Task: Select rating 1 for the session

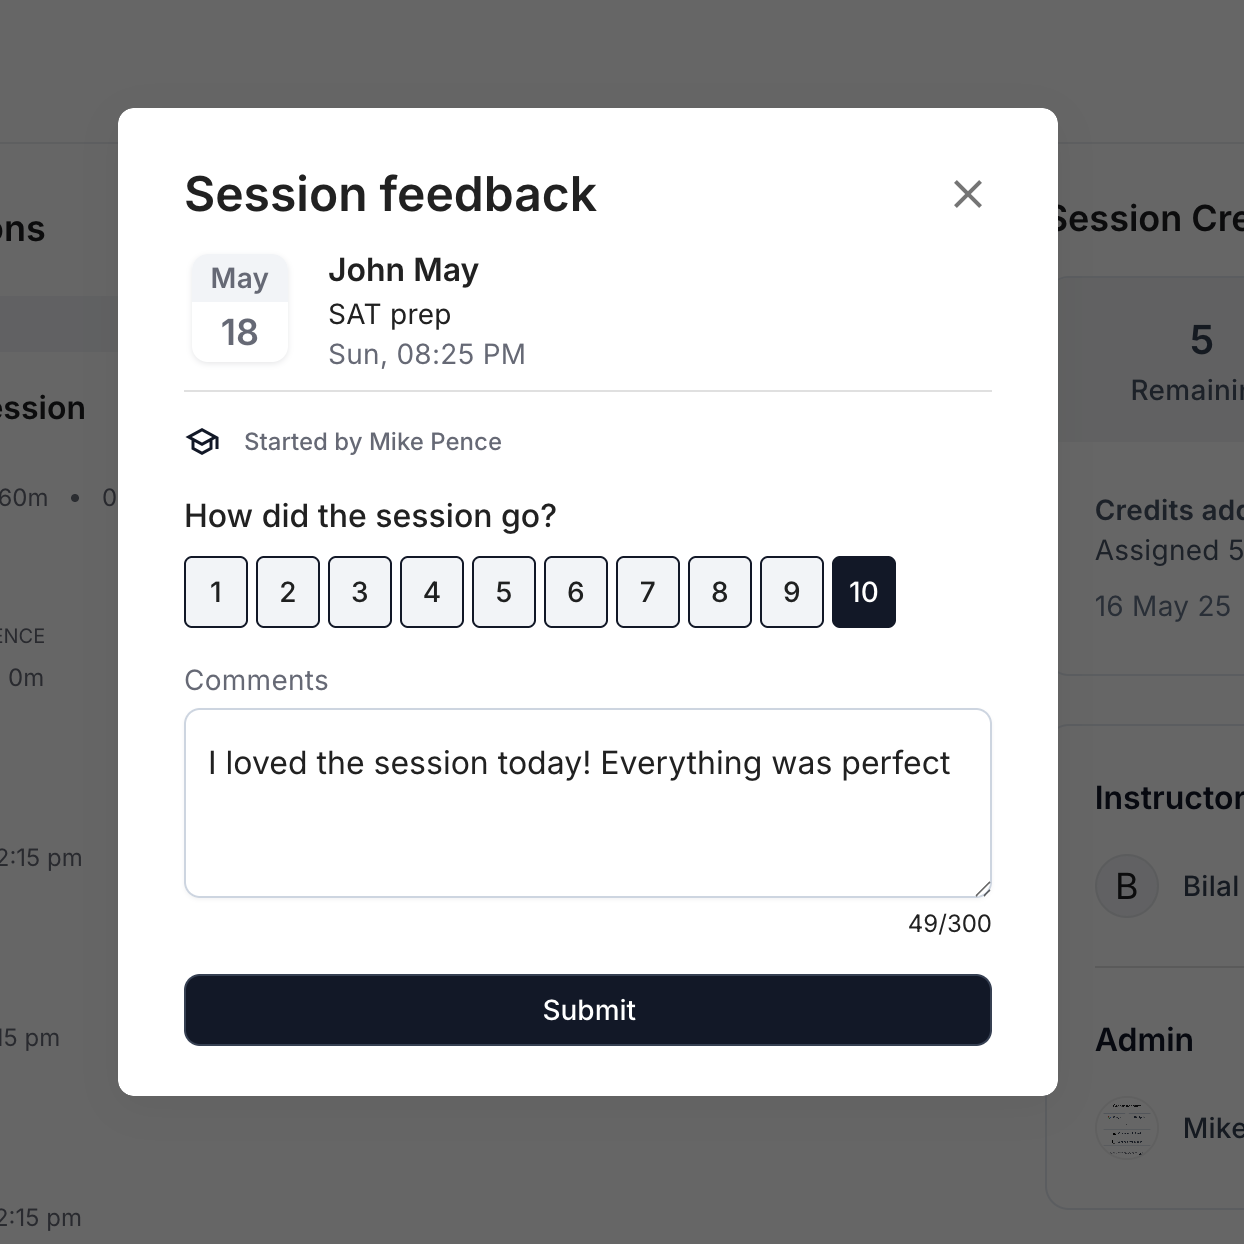Action: pos(216,592)
